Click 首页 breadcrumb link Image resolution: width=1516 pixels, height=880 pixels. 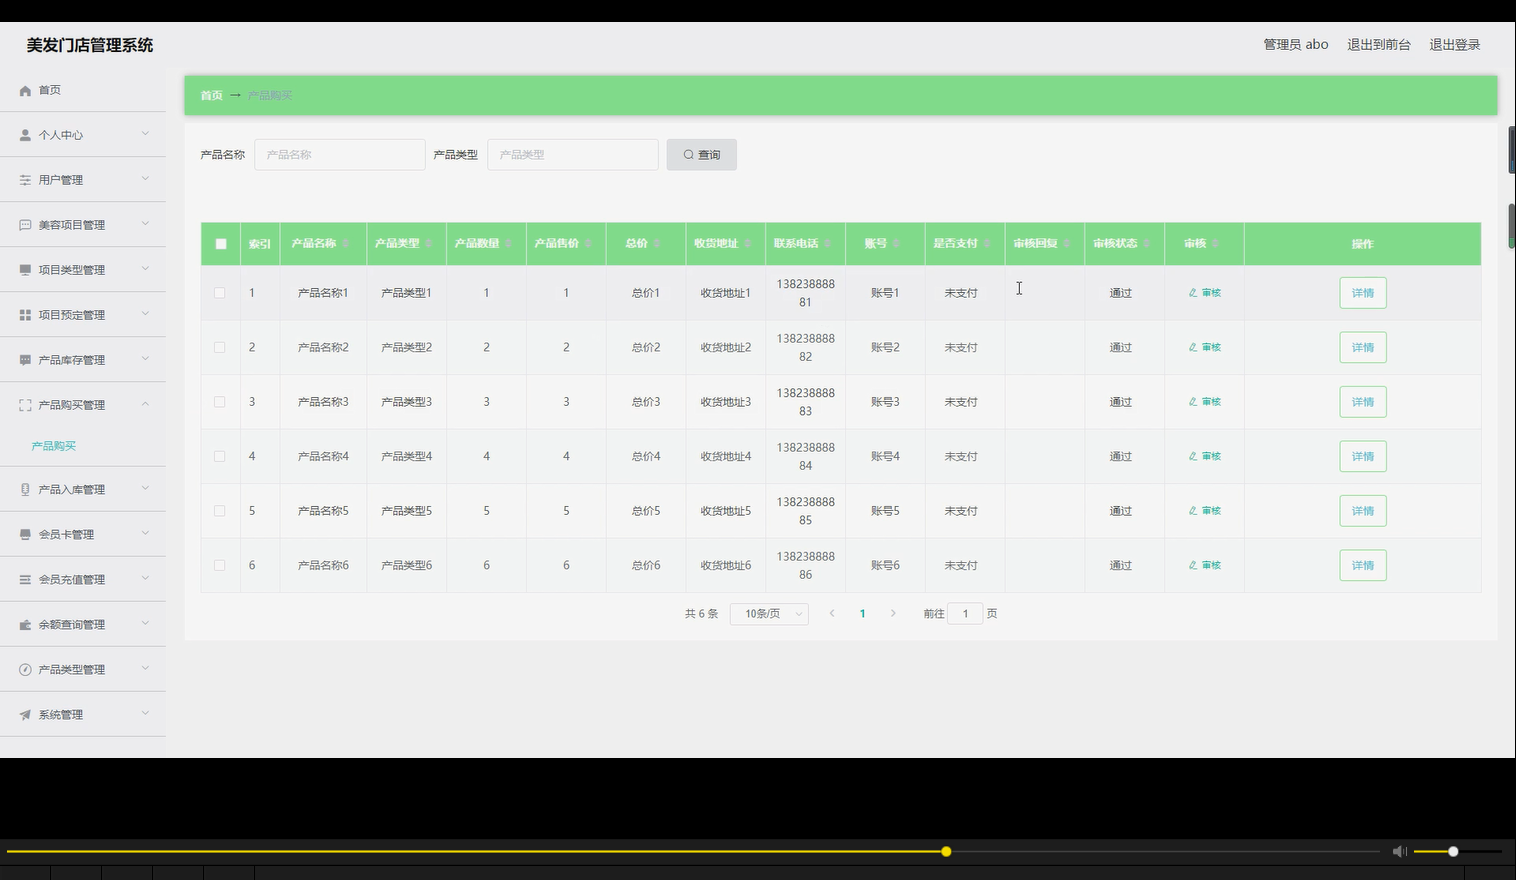click(211, 96)
